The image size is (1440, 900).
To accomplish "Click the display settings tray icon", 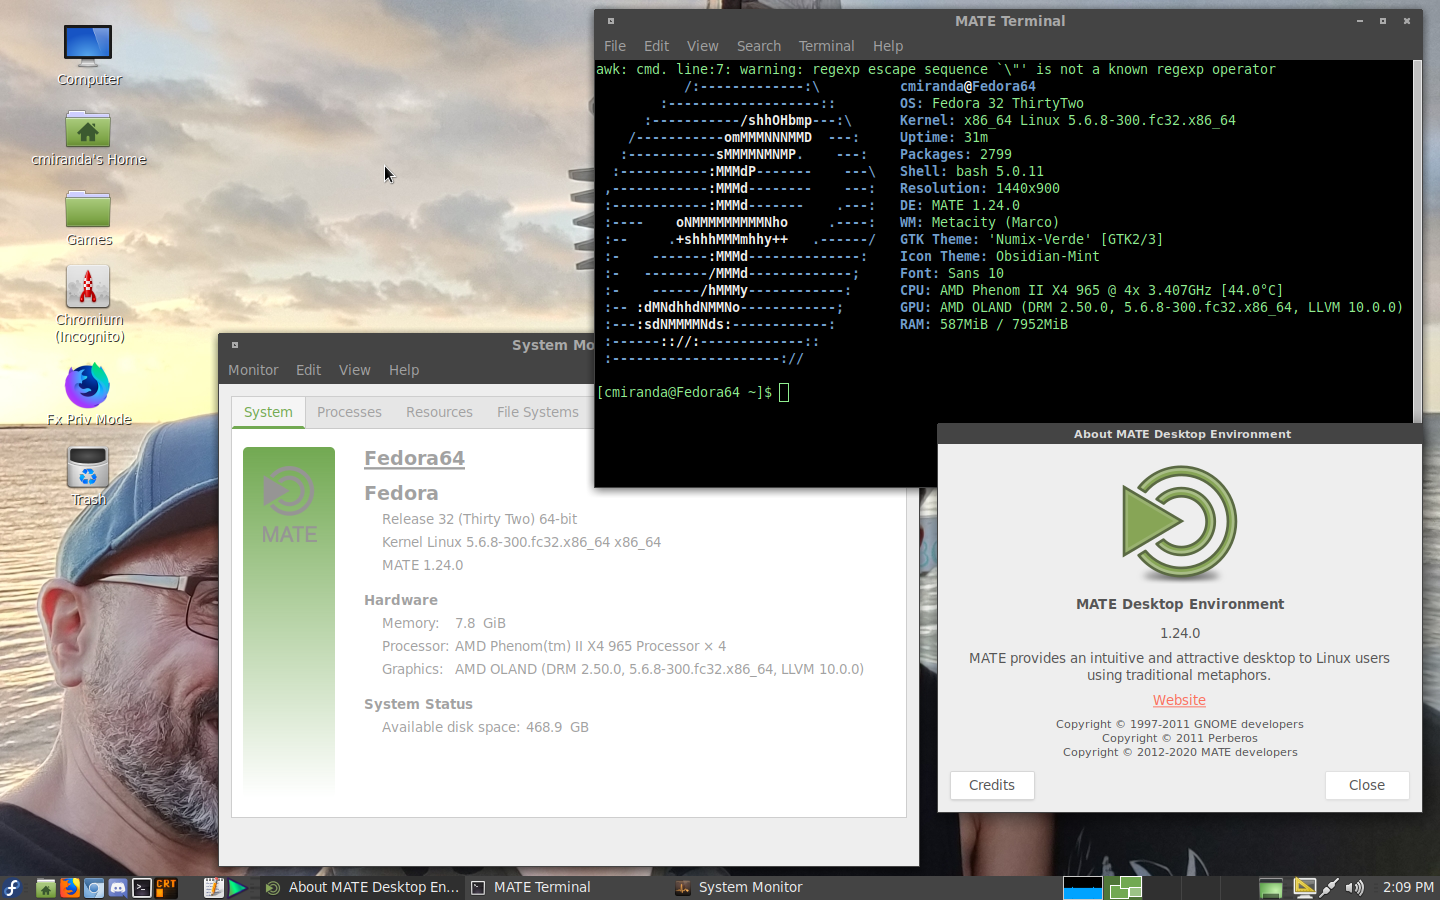I will tap(1304, 887).
